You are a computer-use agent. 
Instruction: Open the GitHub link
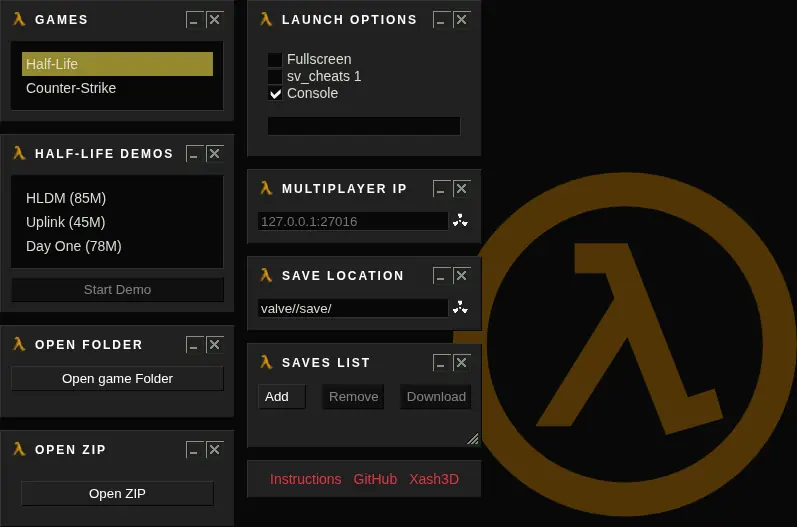(x=375, y=479)
